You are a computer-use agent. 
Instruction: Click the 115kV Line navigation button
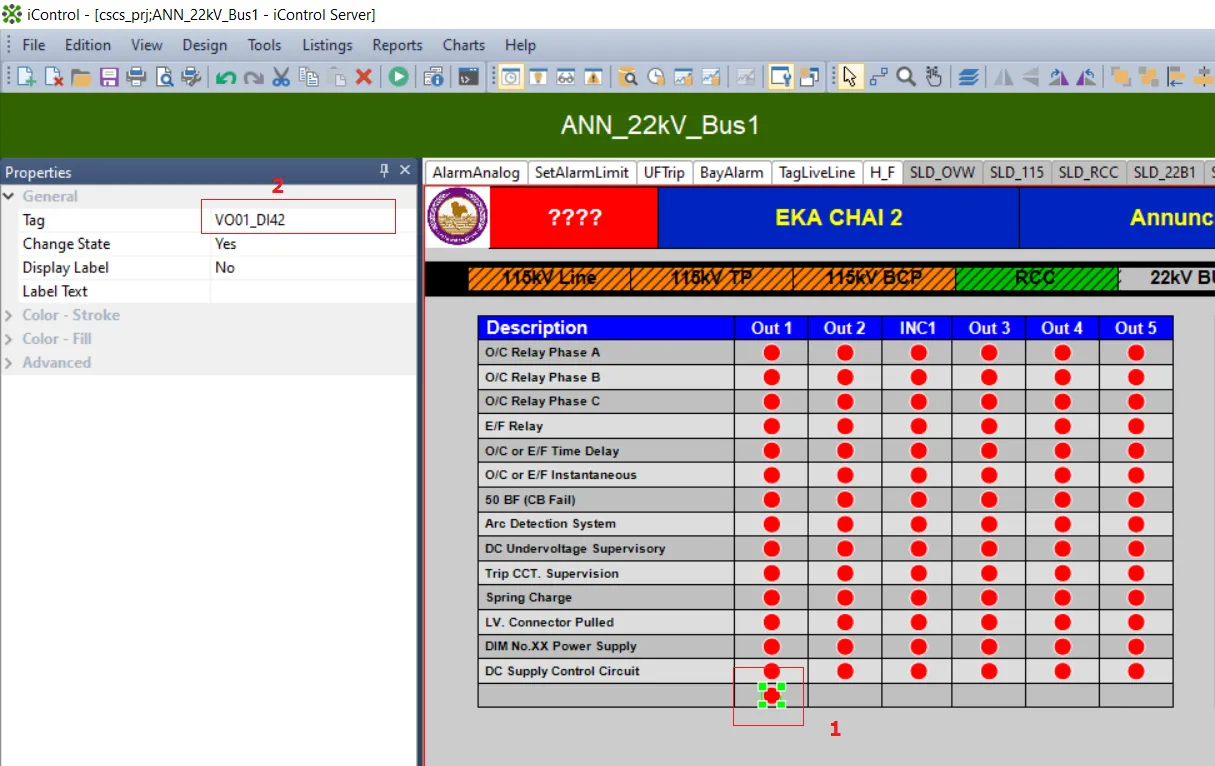(549, 278)
